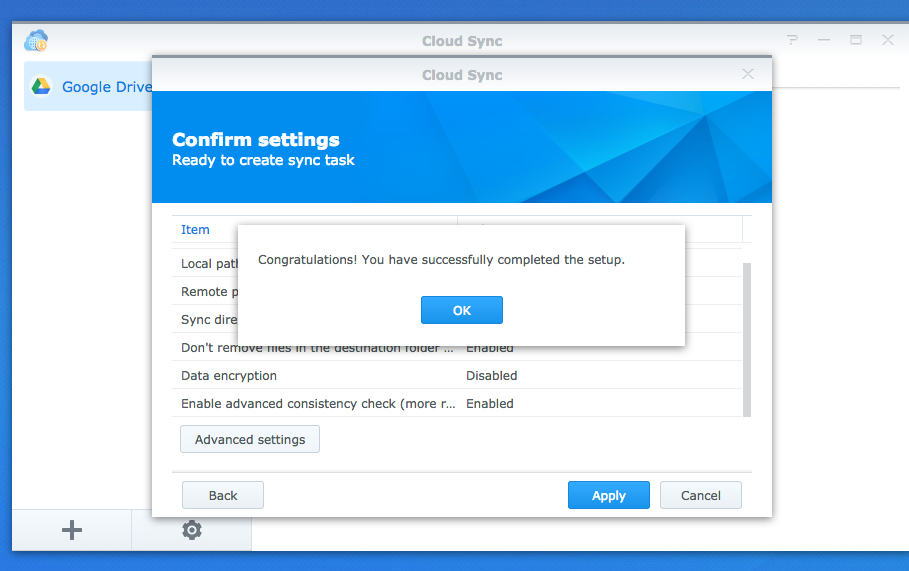Click the Apply button

pyautogui.click(x=608, y=495)
